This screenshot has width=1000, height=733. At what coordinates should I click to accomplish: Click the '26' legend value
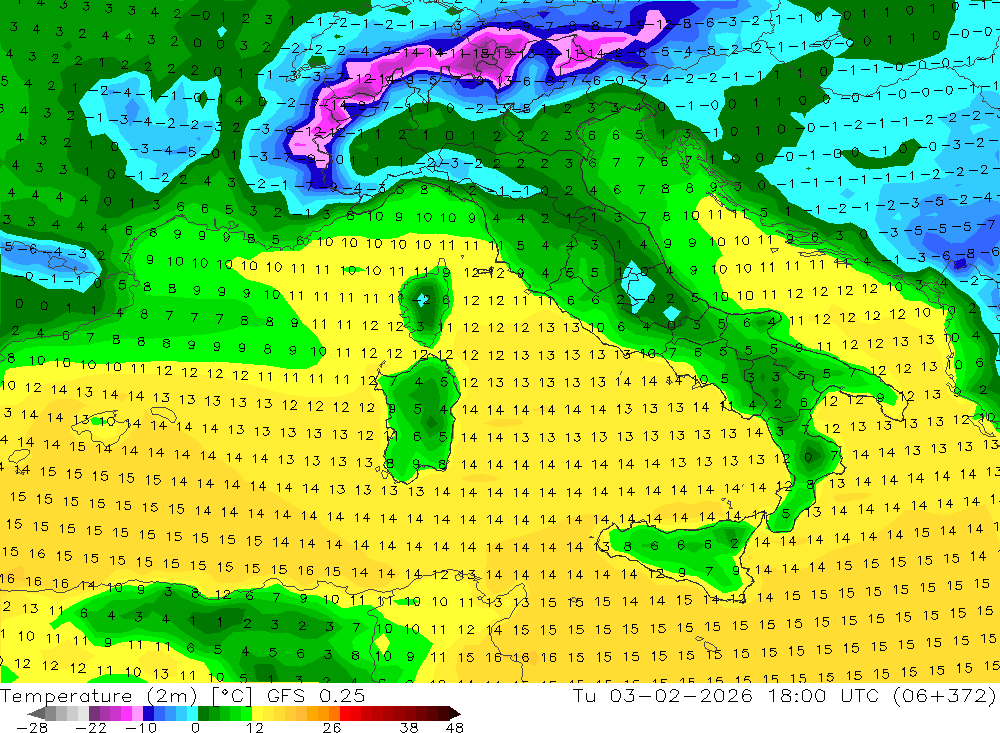coord(332,728)
